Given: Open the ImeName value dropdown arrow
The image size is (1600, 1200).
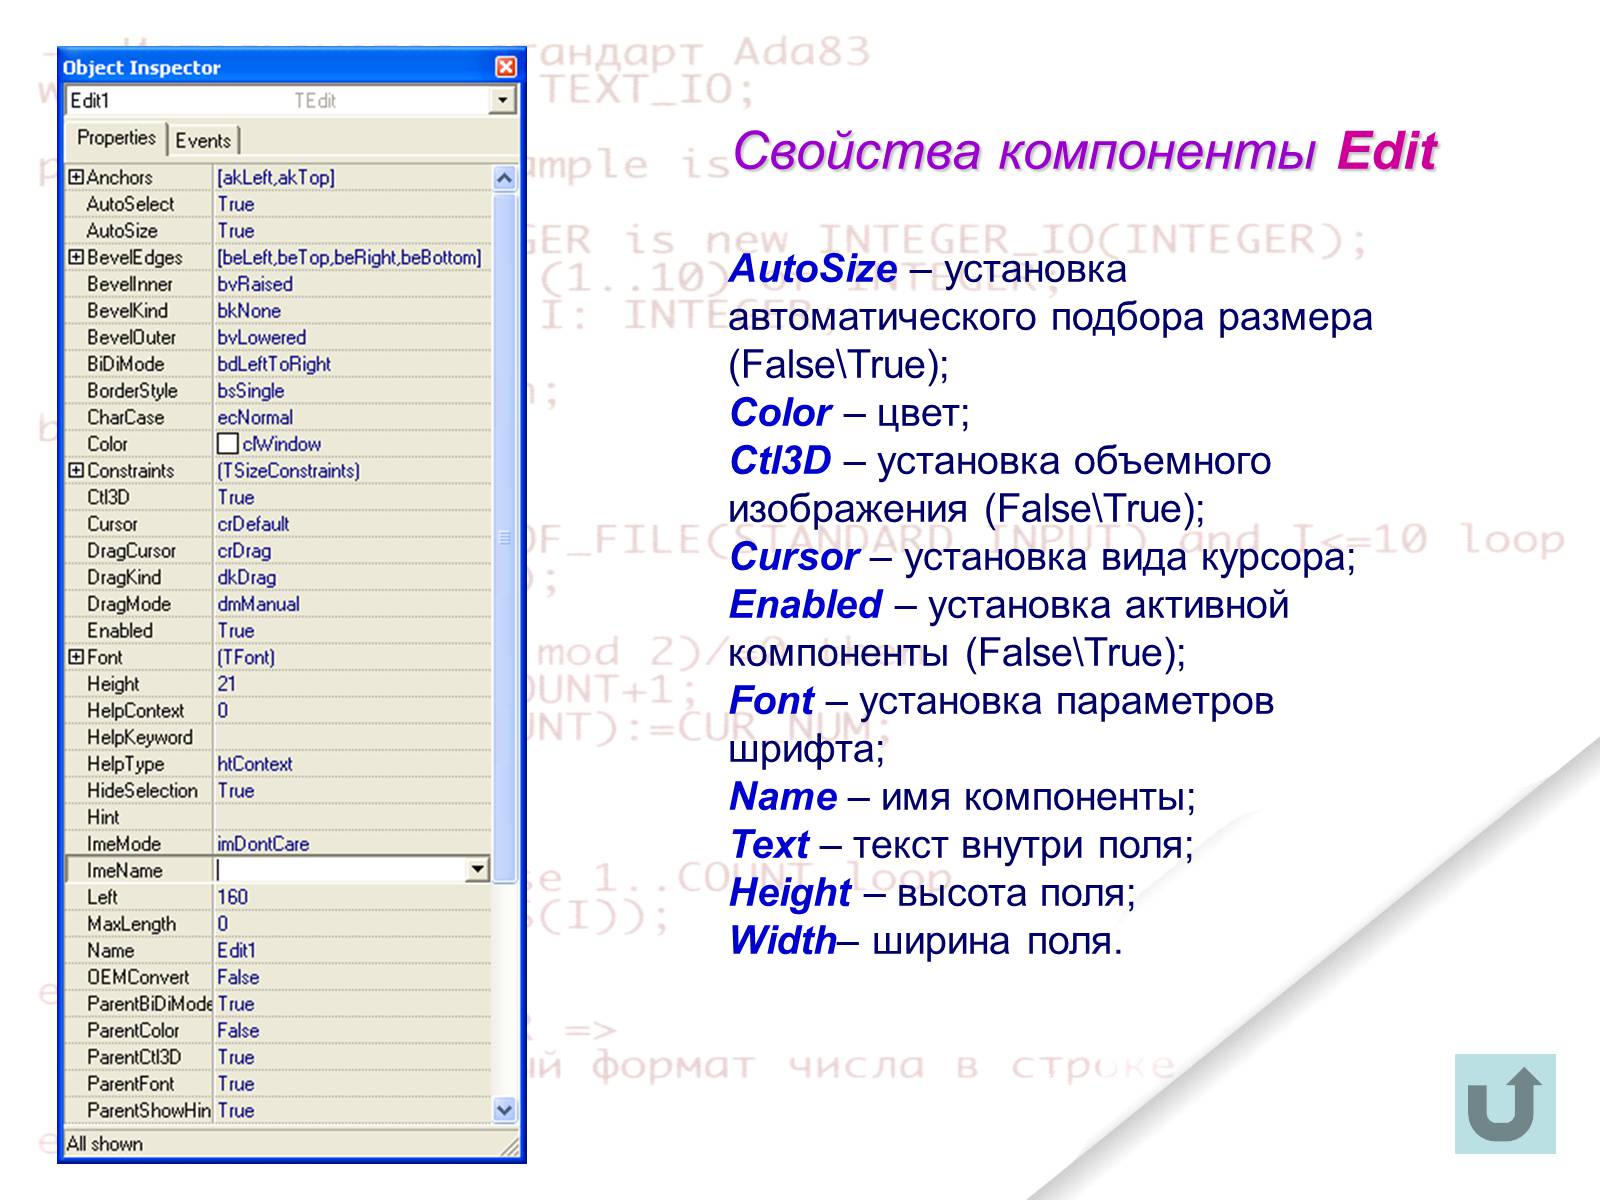Looking at the screenshot, I should point(478,870).
